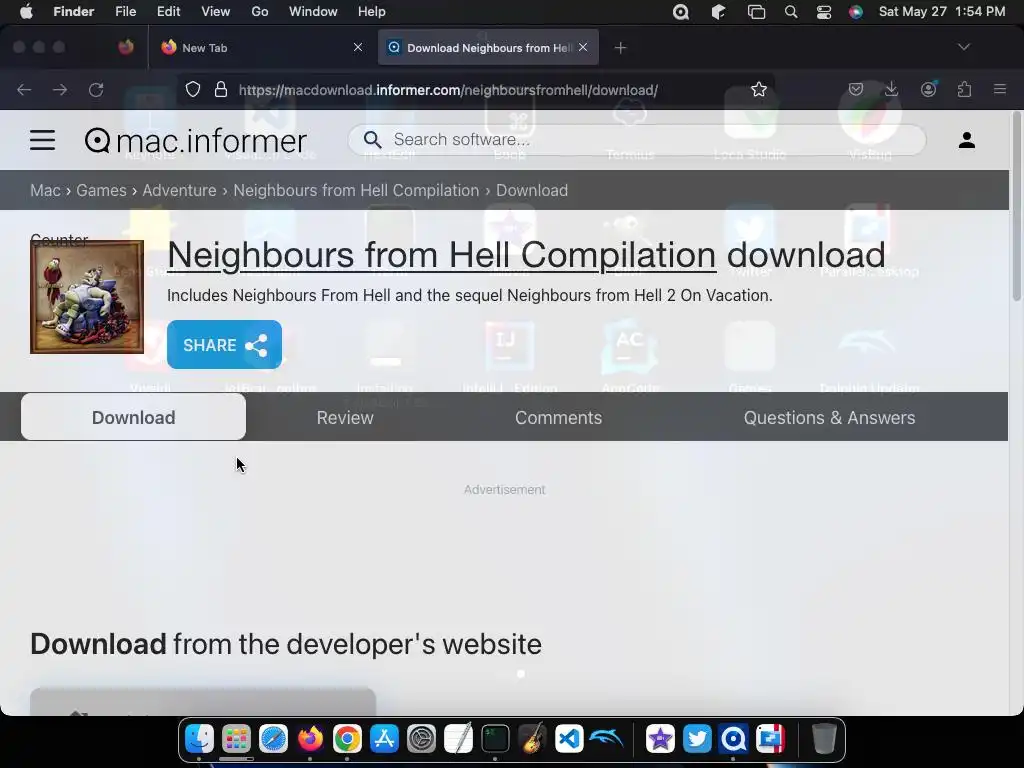Launch Google Chrome from the Dock

tap(347, 739)
